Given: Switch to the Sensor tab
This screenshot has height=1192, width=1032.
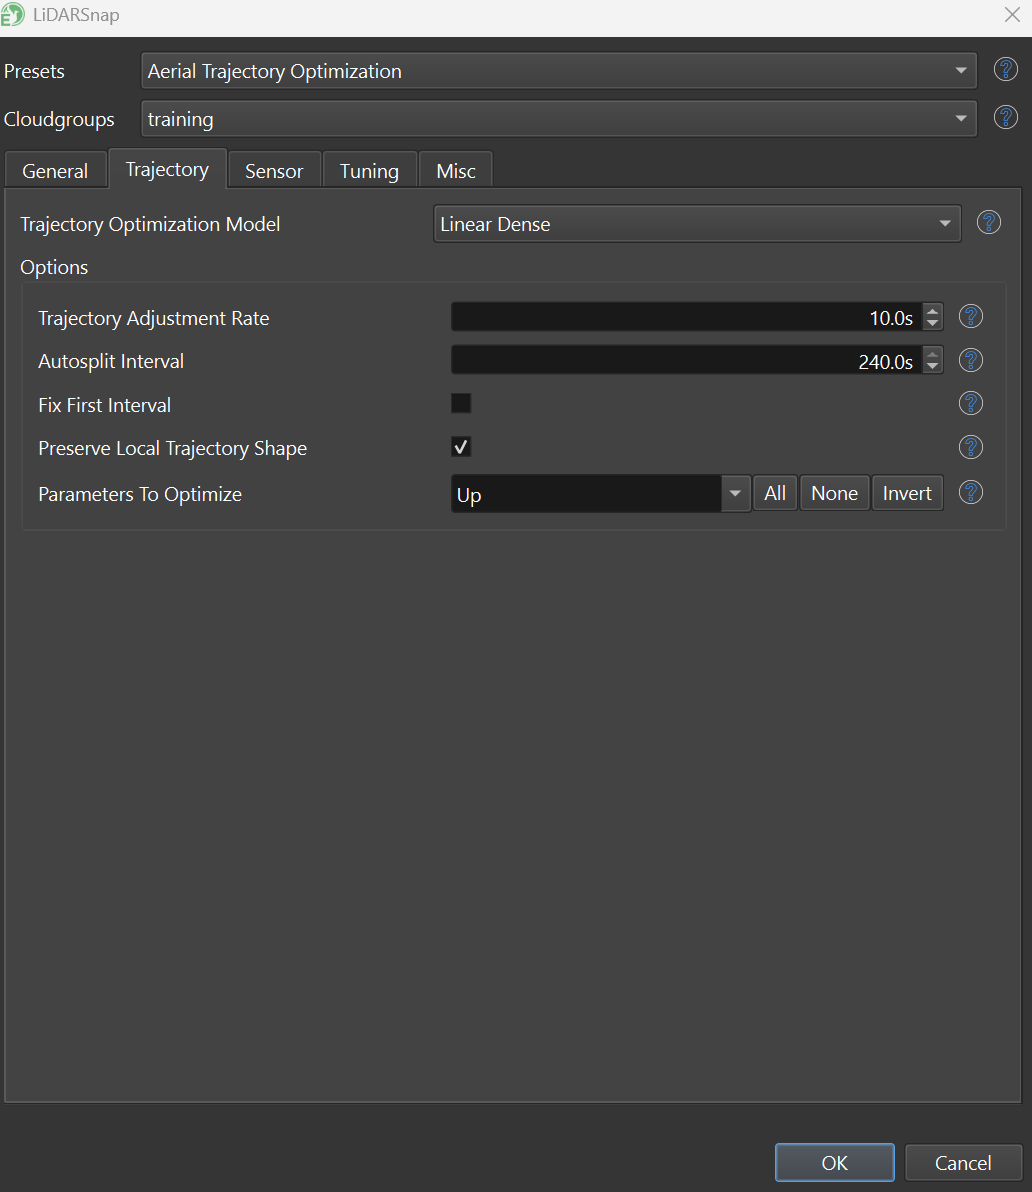Looking at the screenshot, I should 273,171.
